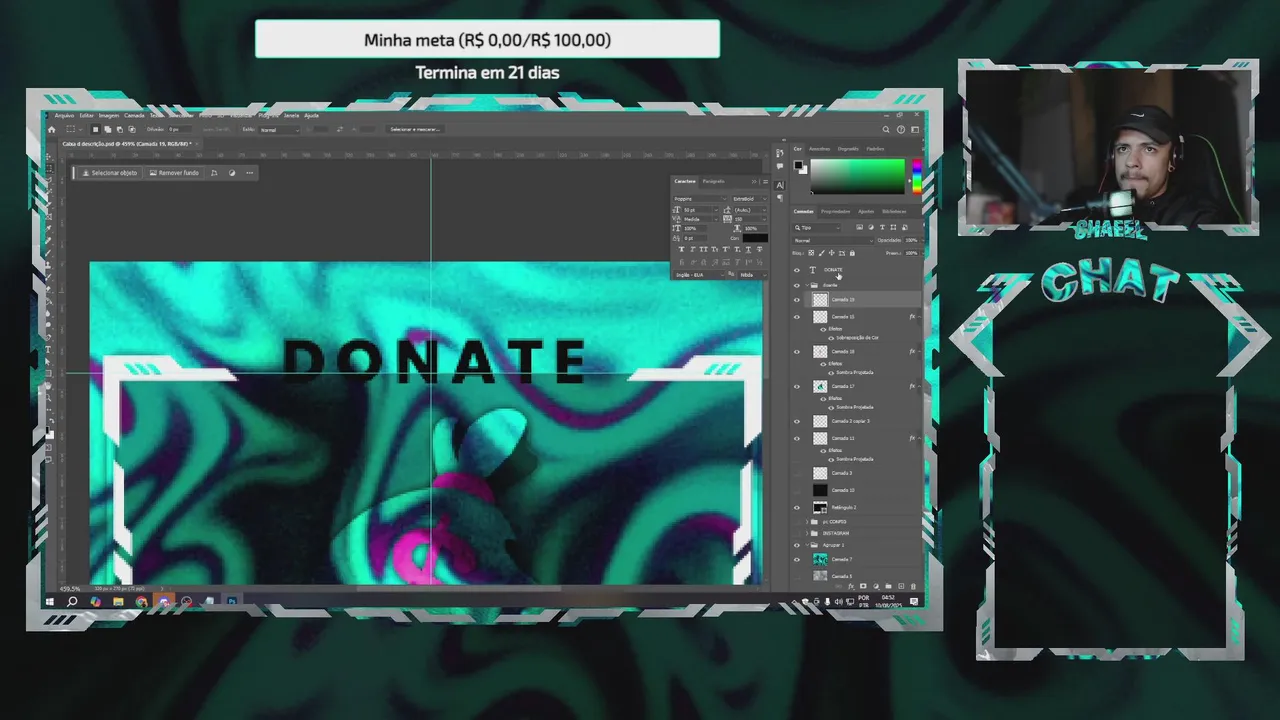Open collapsed Character panel 'A' icon
Image resolution: width=1280 pixels, height=720 pixels.
pyautogui.click(x=780, y=185)
